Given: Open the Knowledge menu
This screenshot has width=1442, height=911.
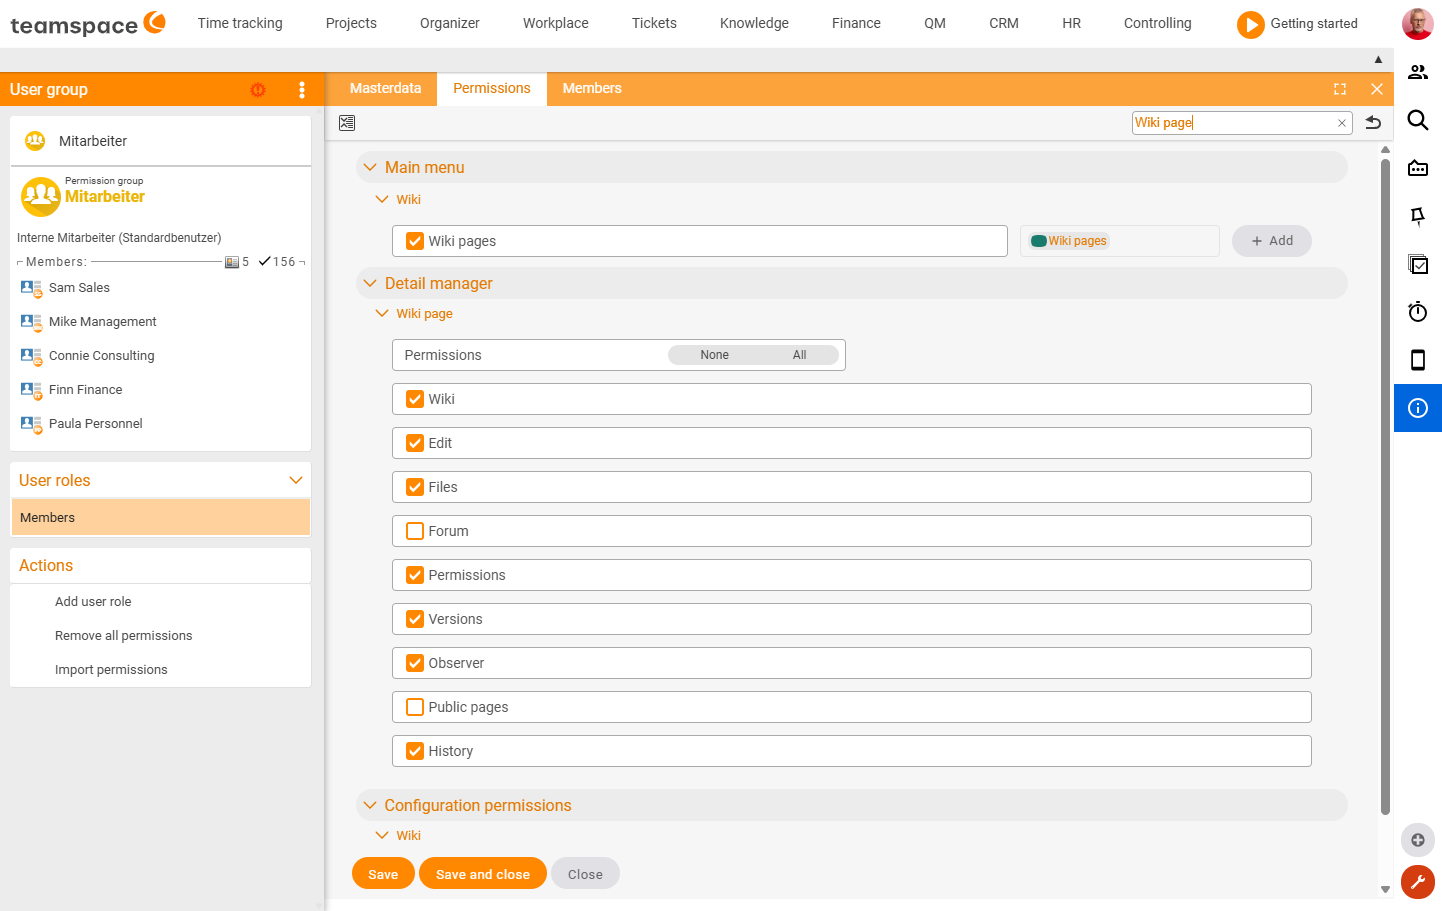Looking at the screenshot, I should [754, 23].
